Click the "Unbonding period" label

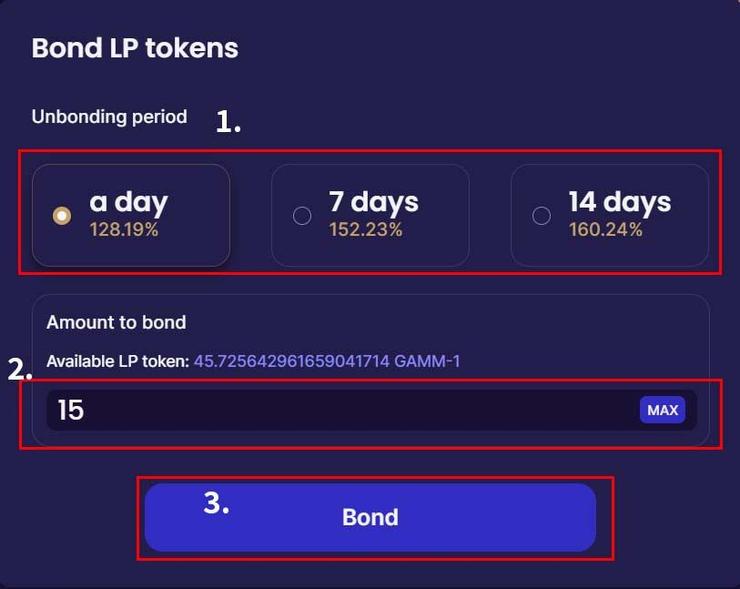[109, 117]
